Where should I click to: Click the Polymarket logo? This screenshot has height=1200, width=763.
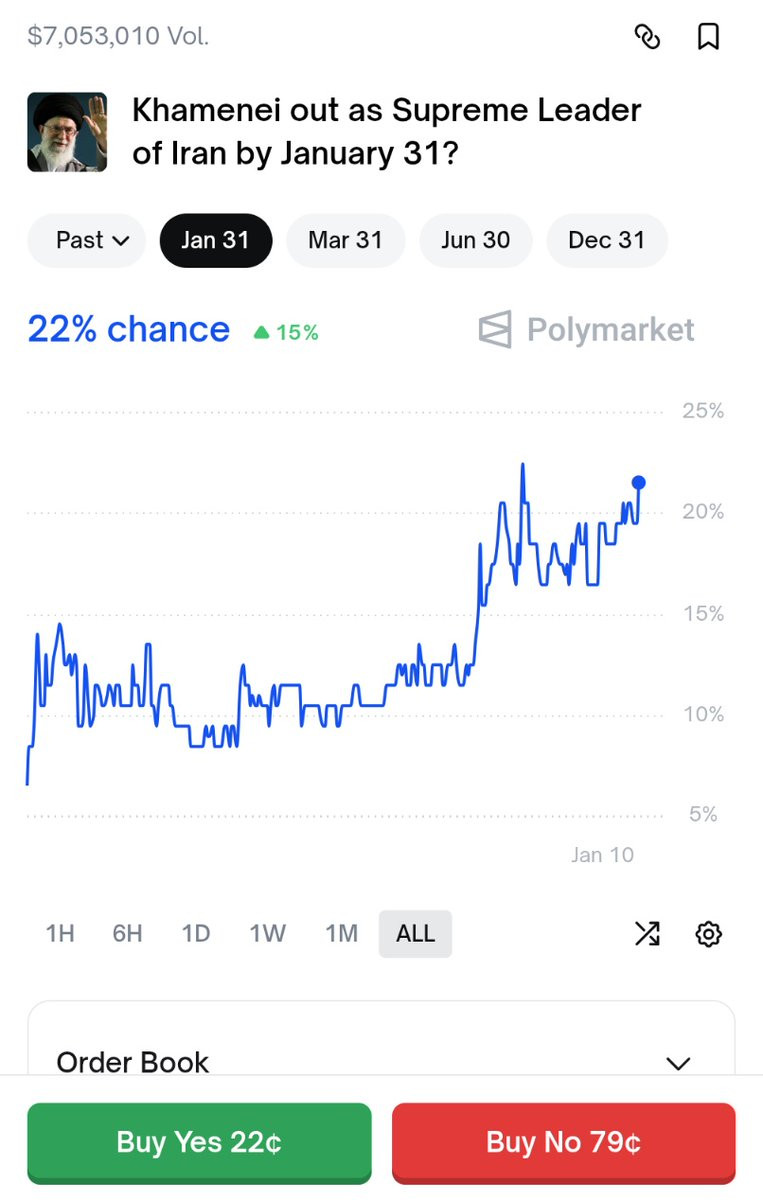point(586,329)
